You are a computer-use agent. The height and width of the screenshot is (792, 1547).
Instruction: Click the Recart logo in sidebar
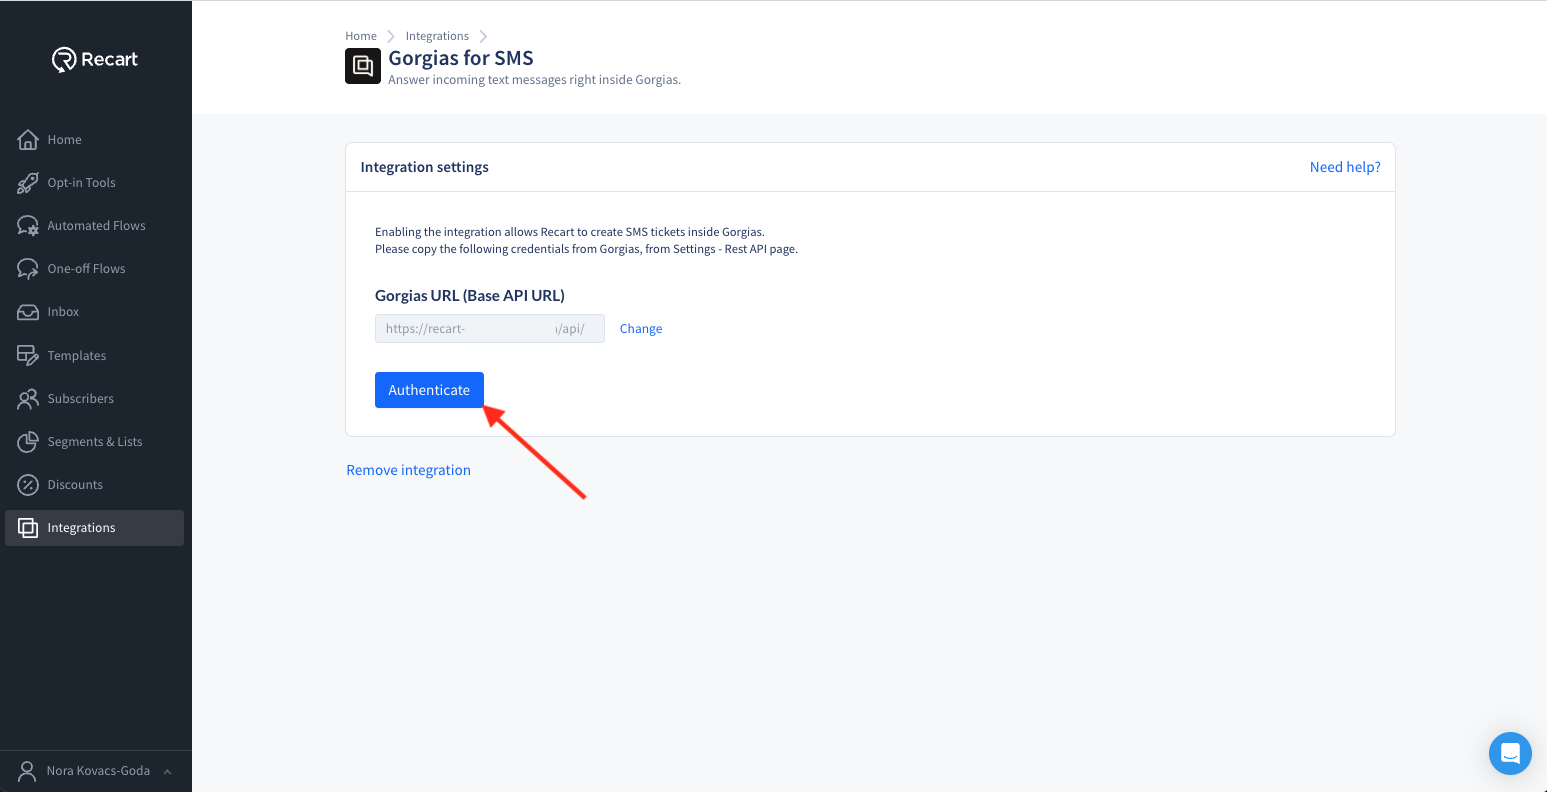(95, 60)
